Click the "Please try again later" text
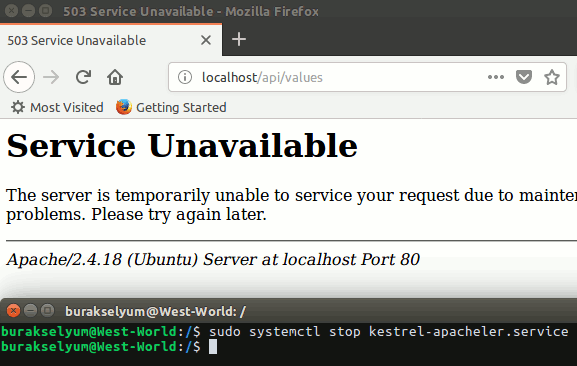Viewport: 577px width, 366px height. click(179, 214)
